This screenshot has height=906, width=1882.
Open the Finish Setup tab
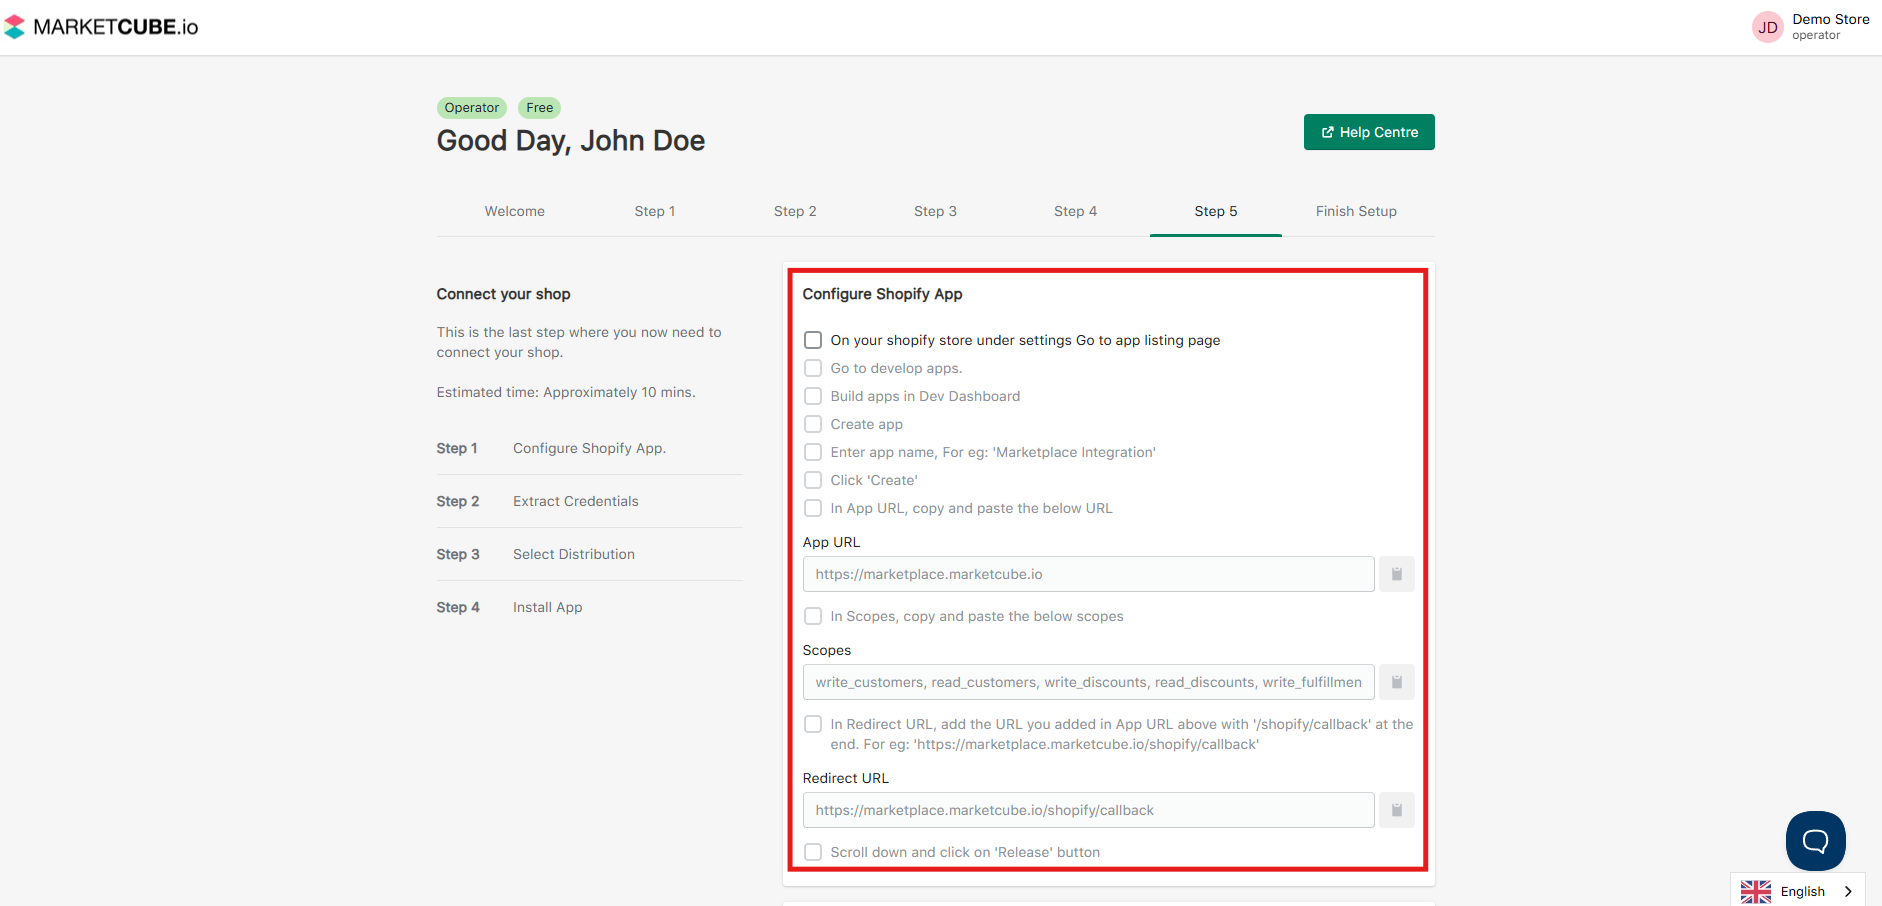click(1356, 211)
